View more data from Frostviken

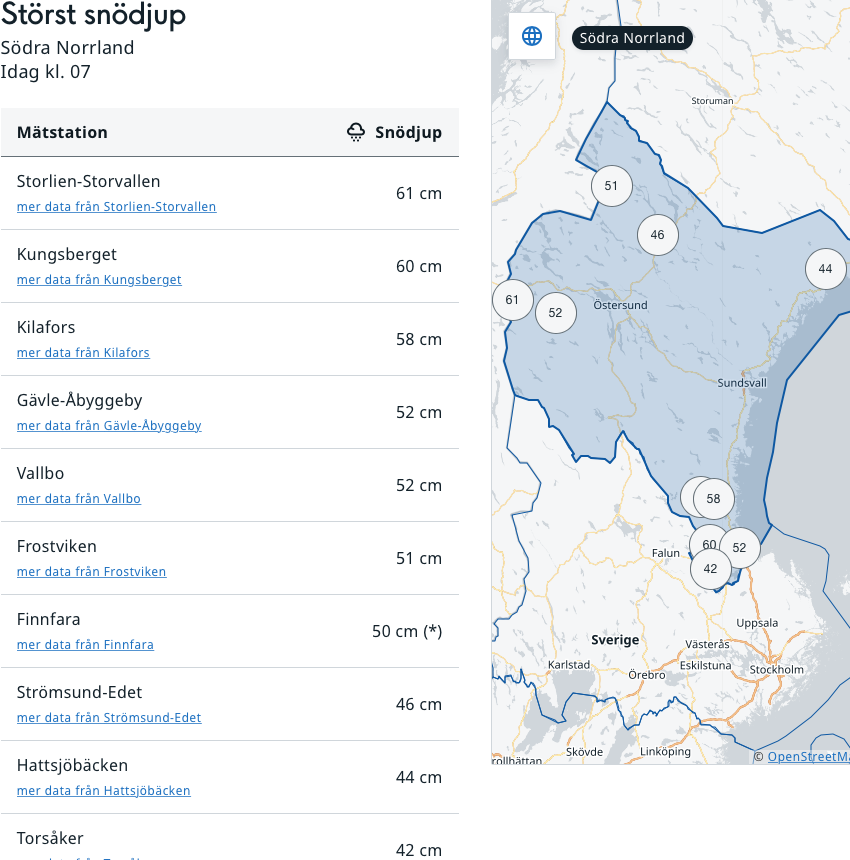pyautogui.click(x=91, y=572)
